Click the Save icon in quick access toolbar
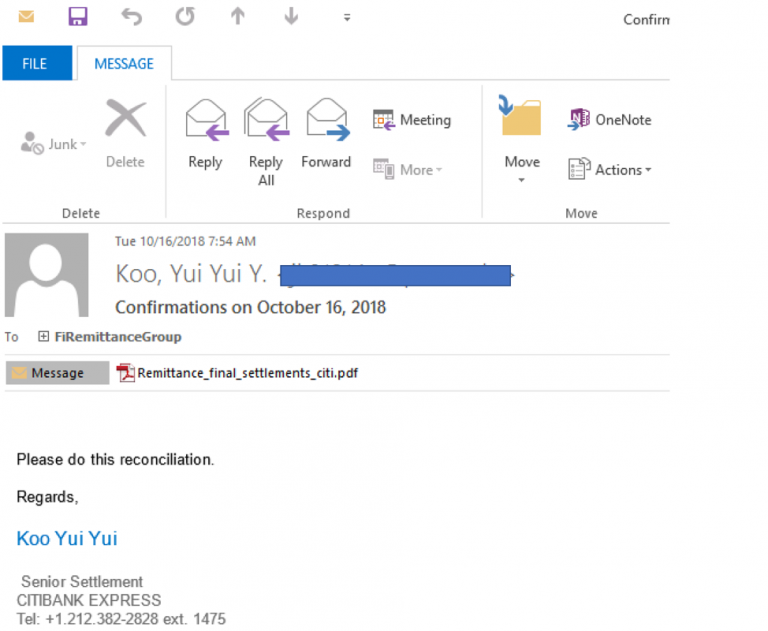The image size is (768, 631). pyautogui.click(x=77, y=17)
